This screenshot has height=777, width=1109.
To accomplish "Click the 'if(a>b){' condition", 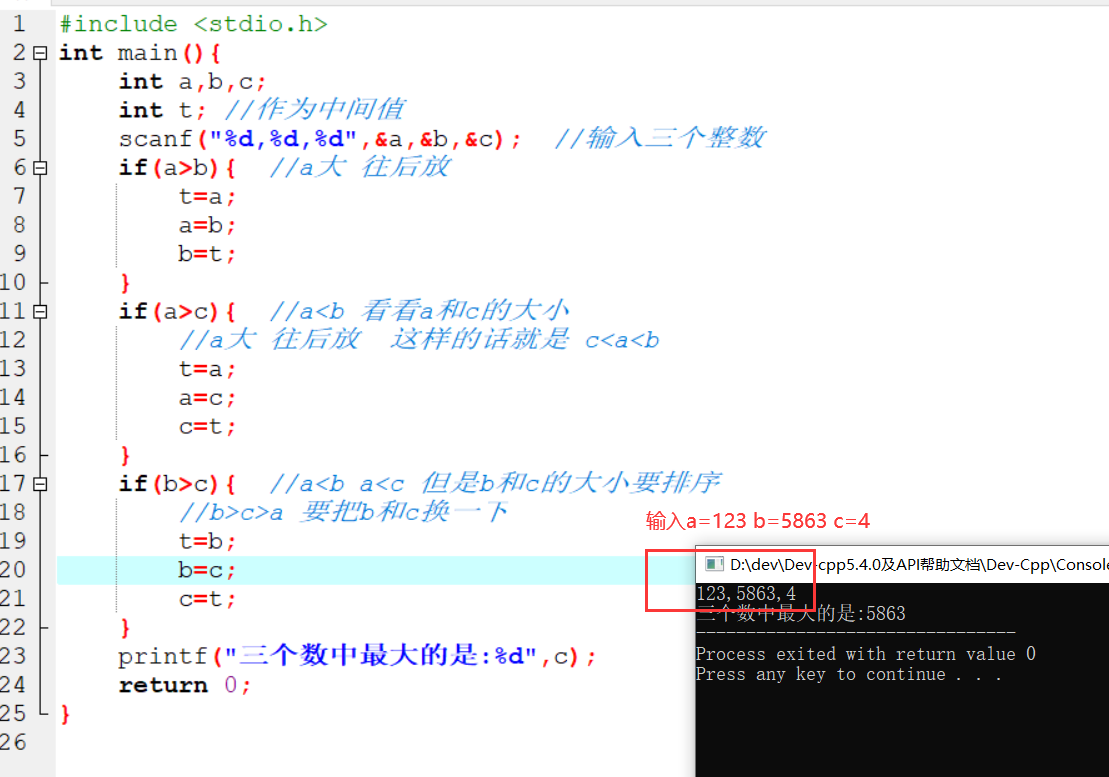I will [177, 168].
